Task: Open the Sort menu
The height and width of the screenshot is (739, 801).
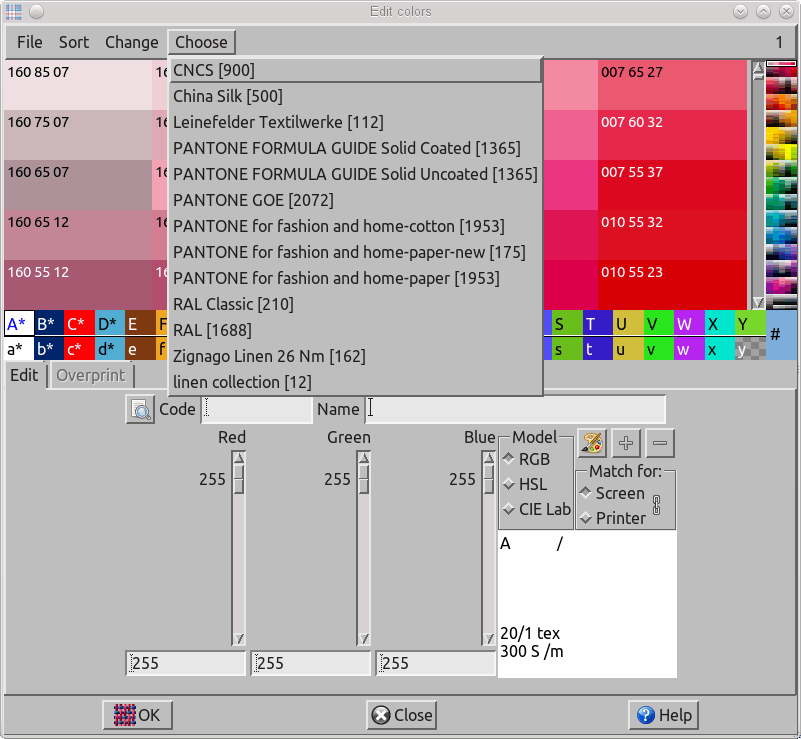Action: [x=74, y=42]
